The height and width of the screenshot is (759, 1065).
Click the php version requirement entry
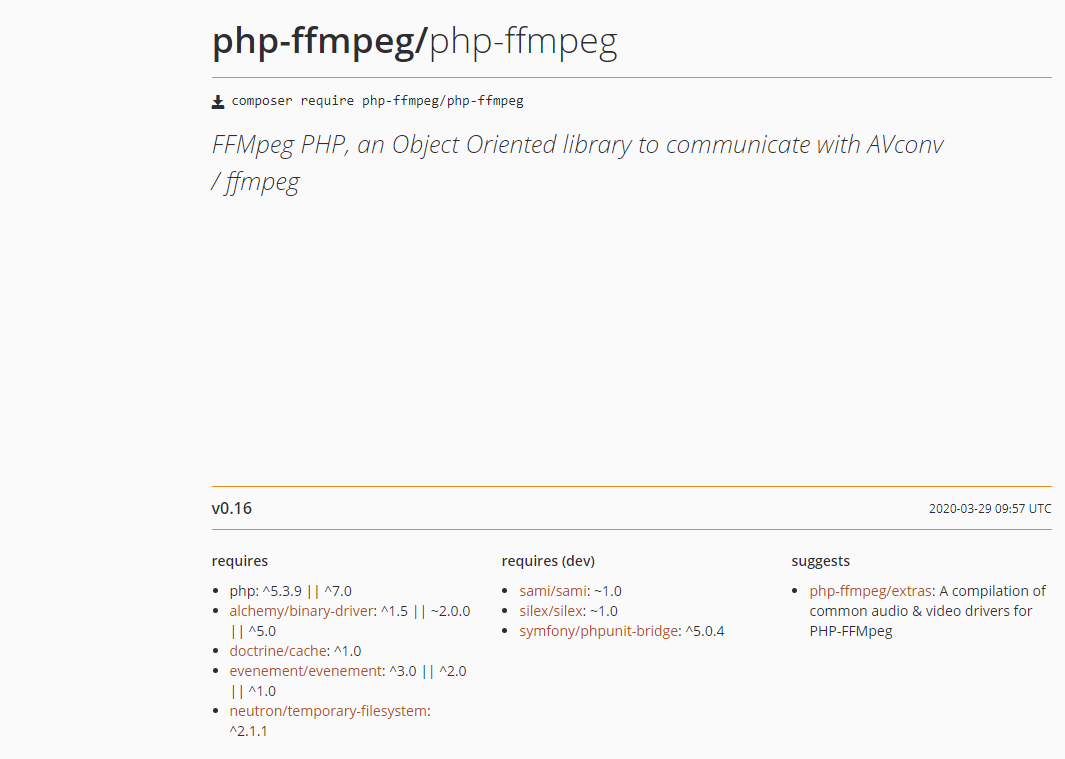tap(291, 591)
